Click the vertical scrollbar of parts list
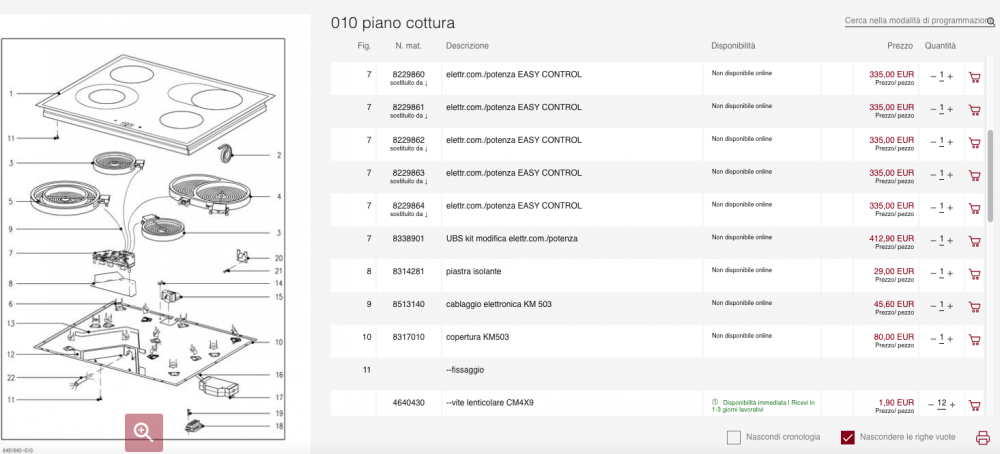 pyautogui.click(x=990, y=177)
